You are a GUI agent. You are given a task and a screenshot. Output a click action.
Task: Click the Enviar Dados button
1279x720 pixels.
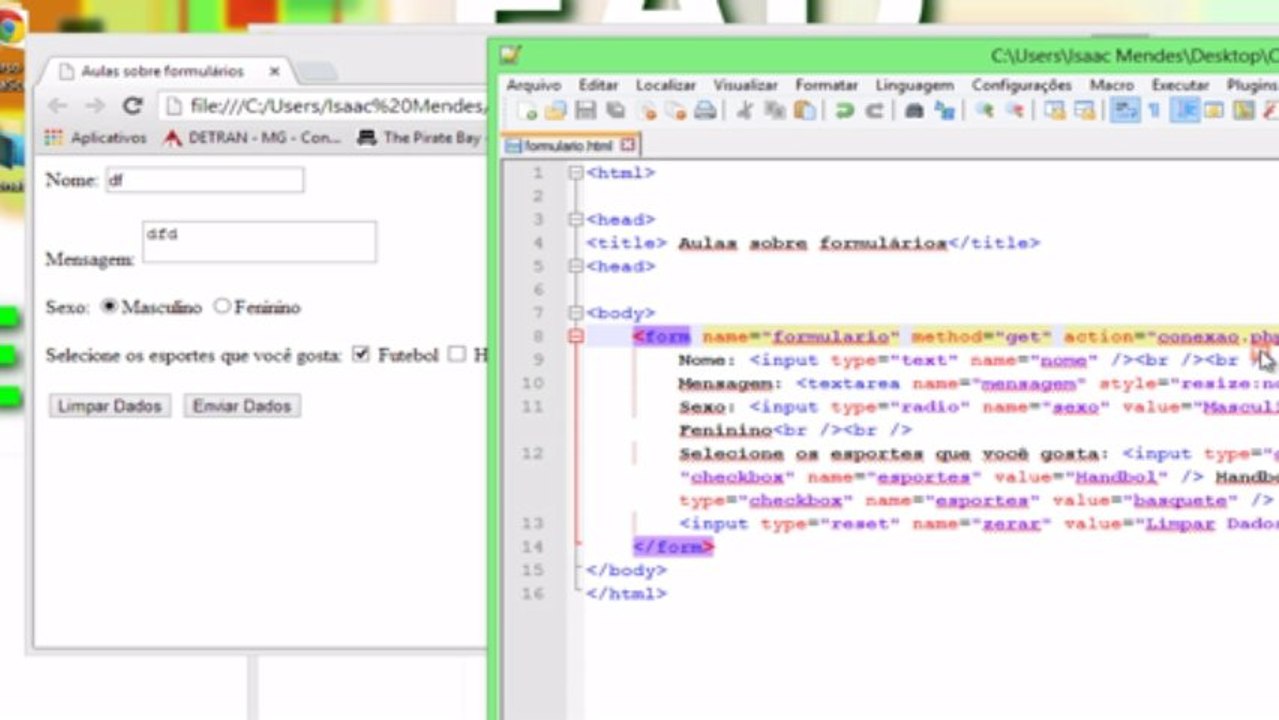[x=242, y=406]
